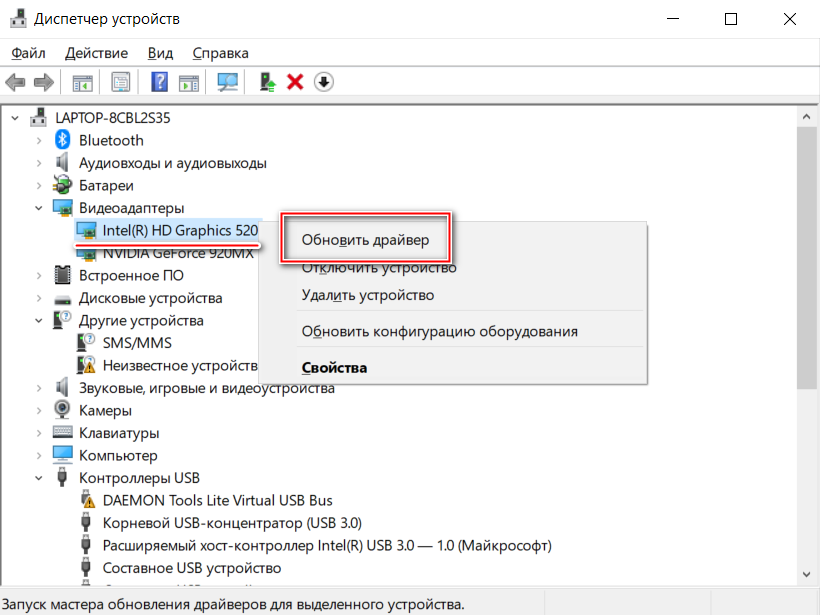Select Звуковые, игровые и видеоустройства row
This screenshot has height=615, width=820.
click(x=207, y=388)
